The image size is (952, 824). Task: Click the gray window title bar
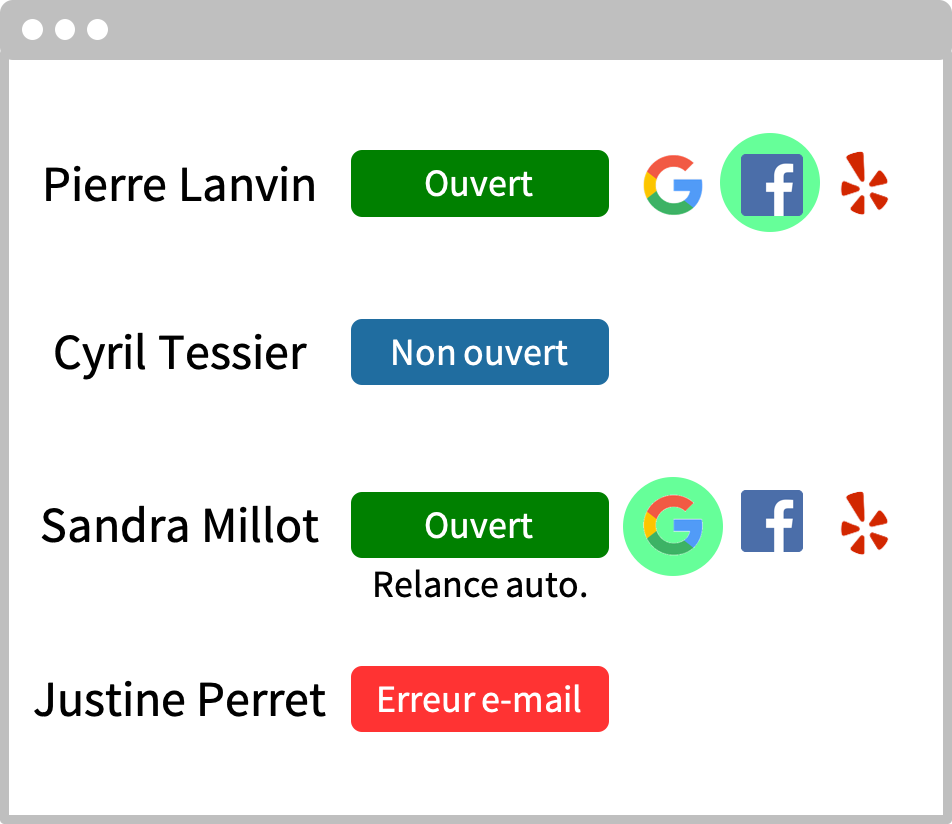(476, 30)
